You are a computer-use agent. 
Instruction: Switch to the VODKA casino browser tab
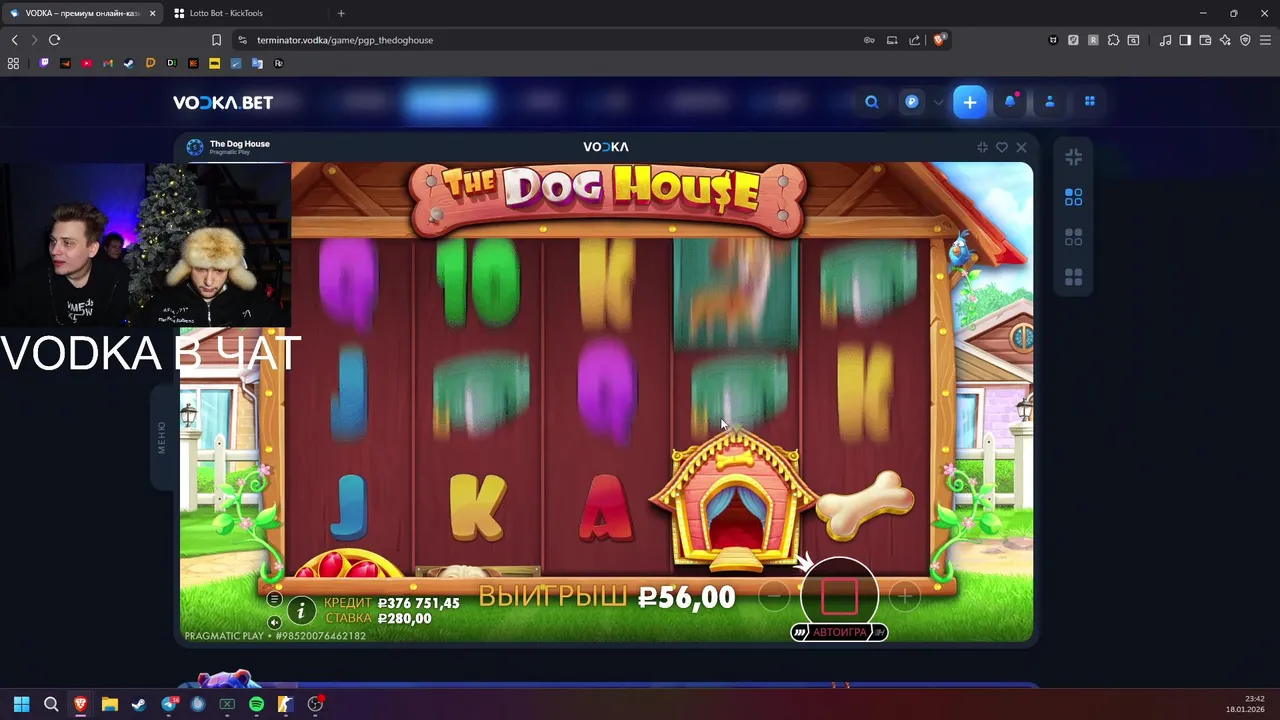click(82, 13)
